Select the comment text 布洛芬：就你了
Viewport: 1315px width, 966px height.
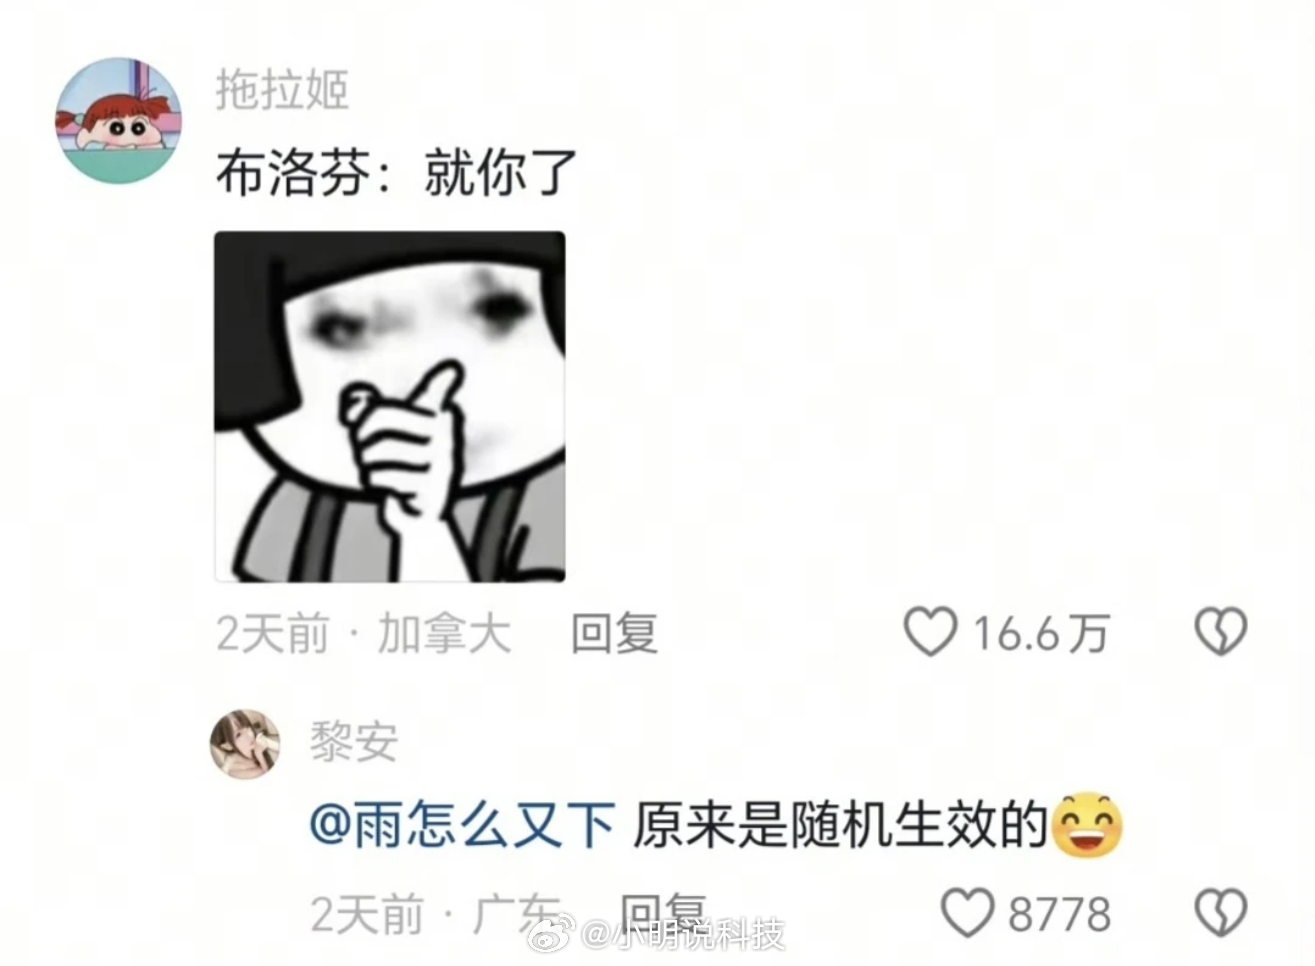tap(397, 174)
